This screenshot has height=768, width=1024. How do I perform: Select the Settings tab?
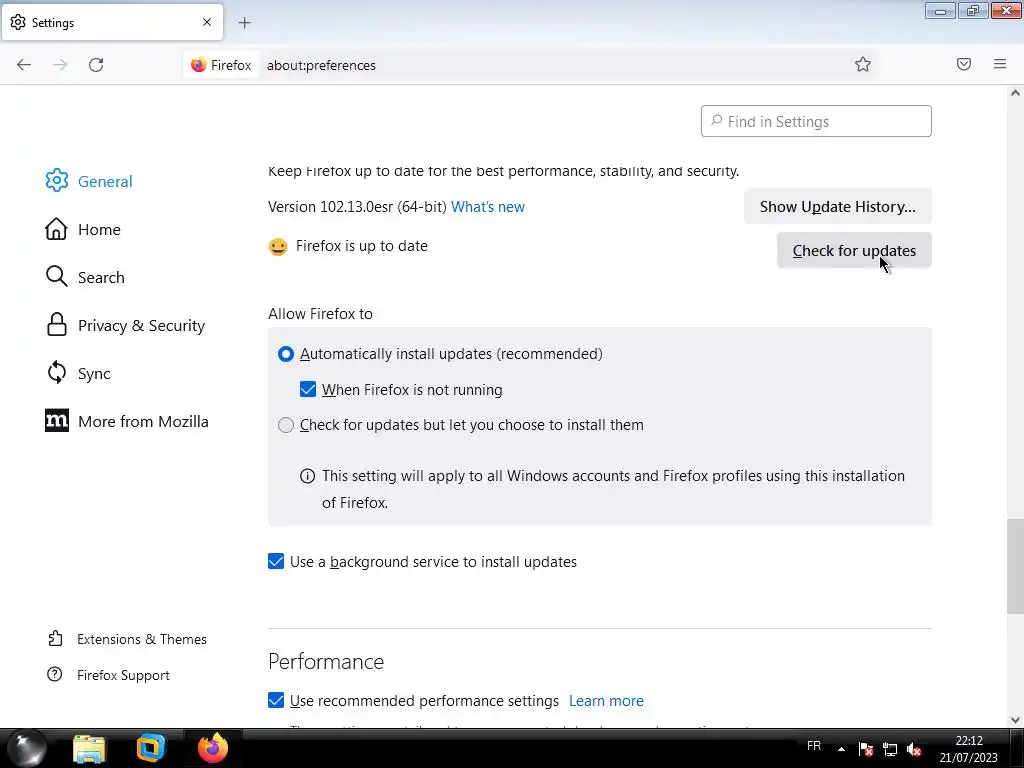(112, 22)
